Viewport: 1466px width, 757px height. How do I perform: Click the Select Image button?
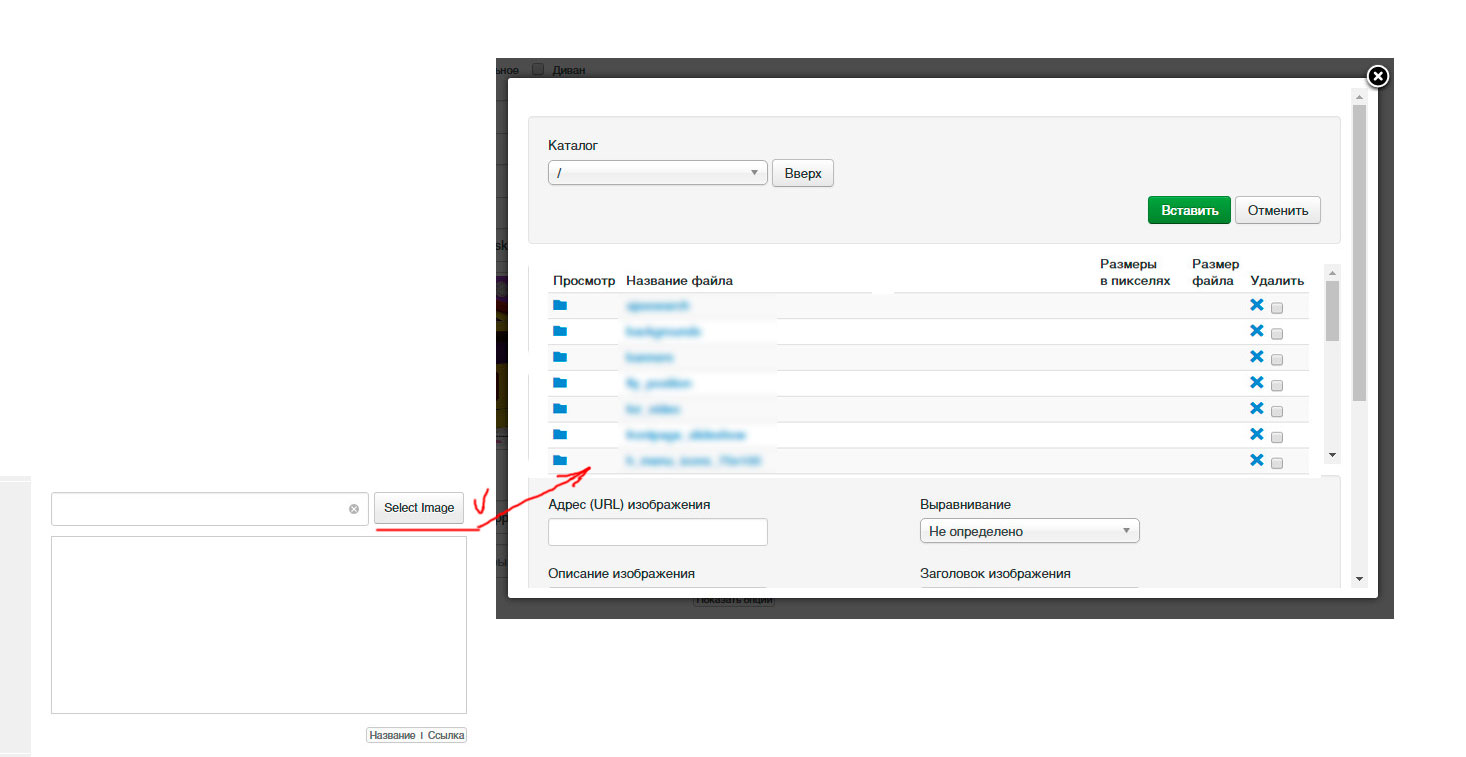coord(419,508)
